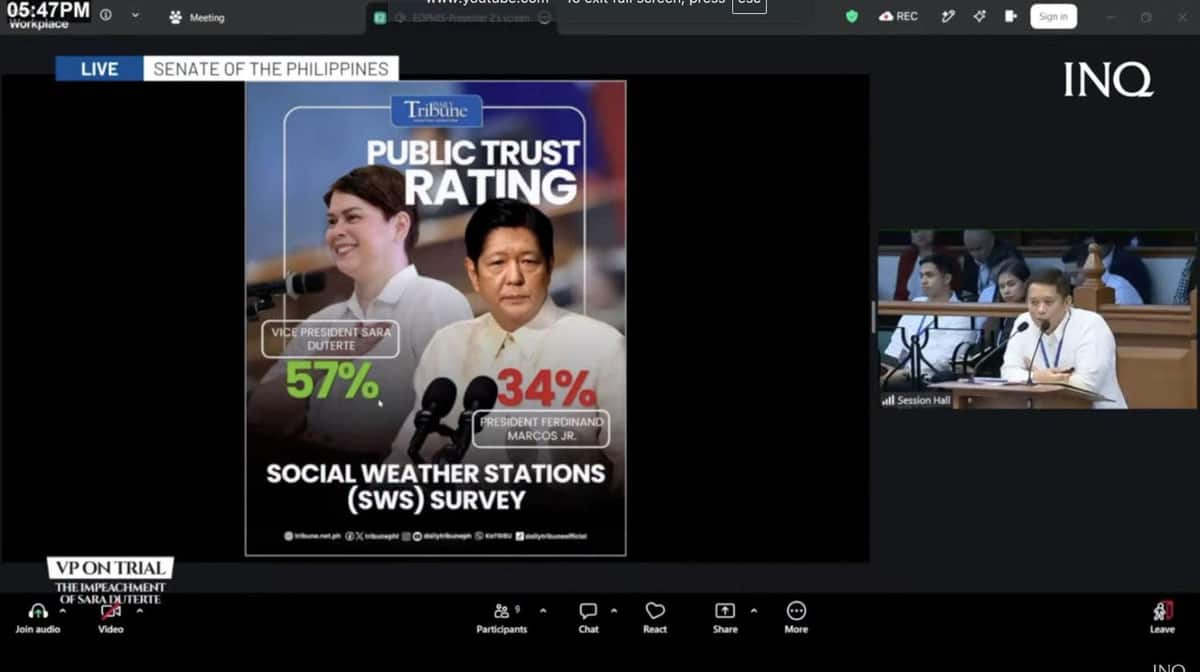Open the dropdown chevron next to Workplace
1200x672 pixels.
click(135, 15)
